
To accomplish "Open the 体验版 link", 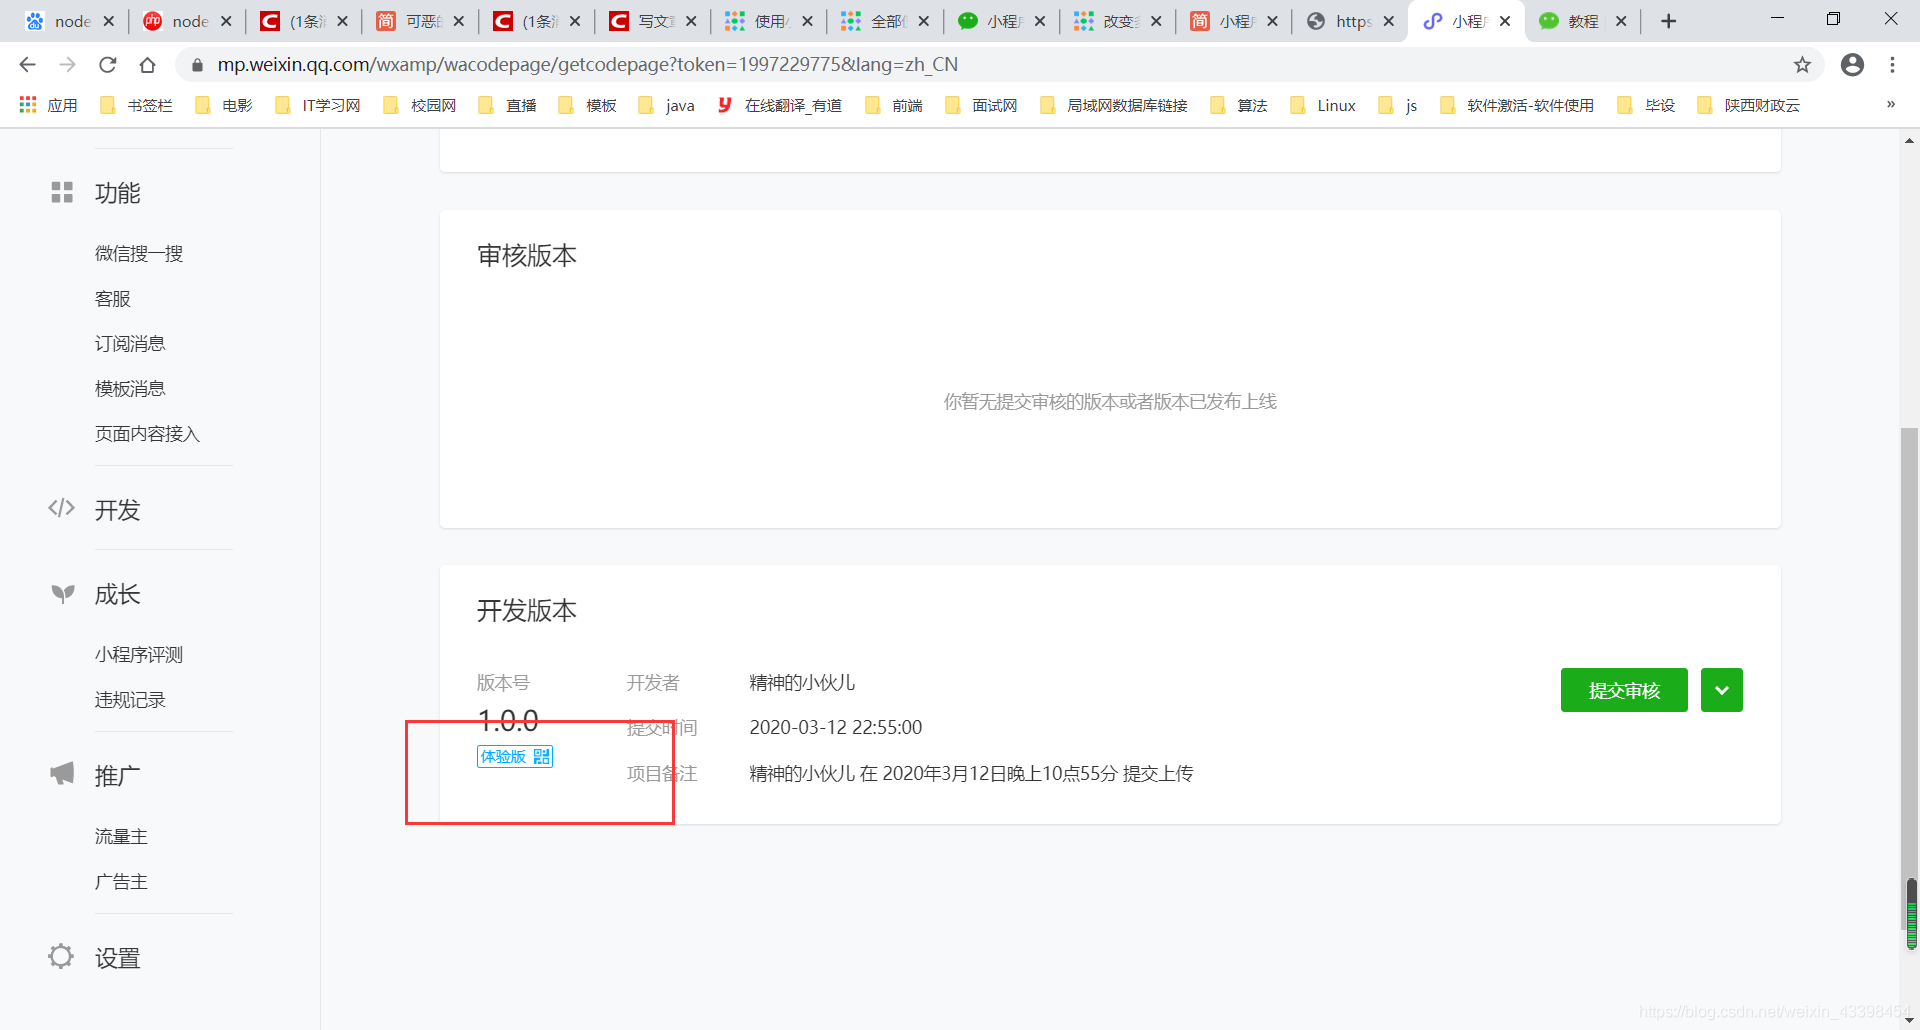I will pos(501,757).
